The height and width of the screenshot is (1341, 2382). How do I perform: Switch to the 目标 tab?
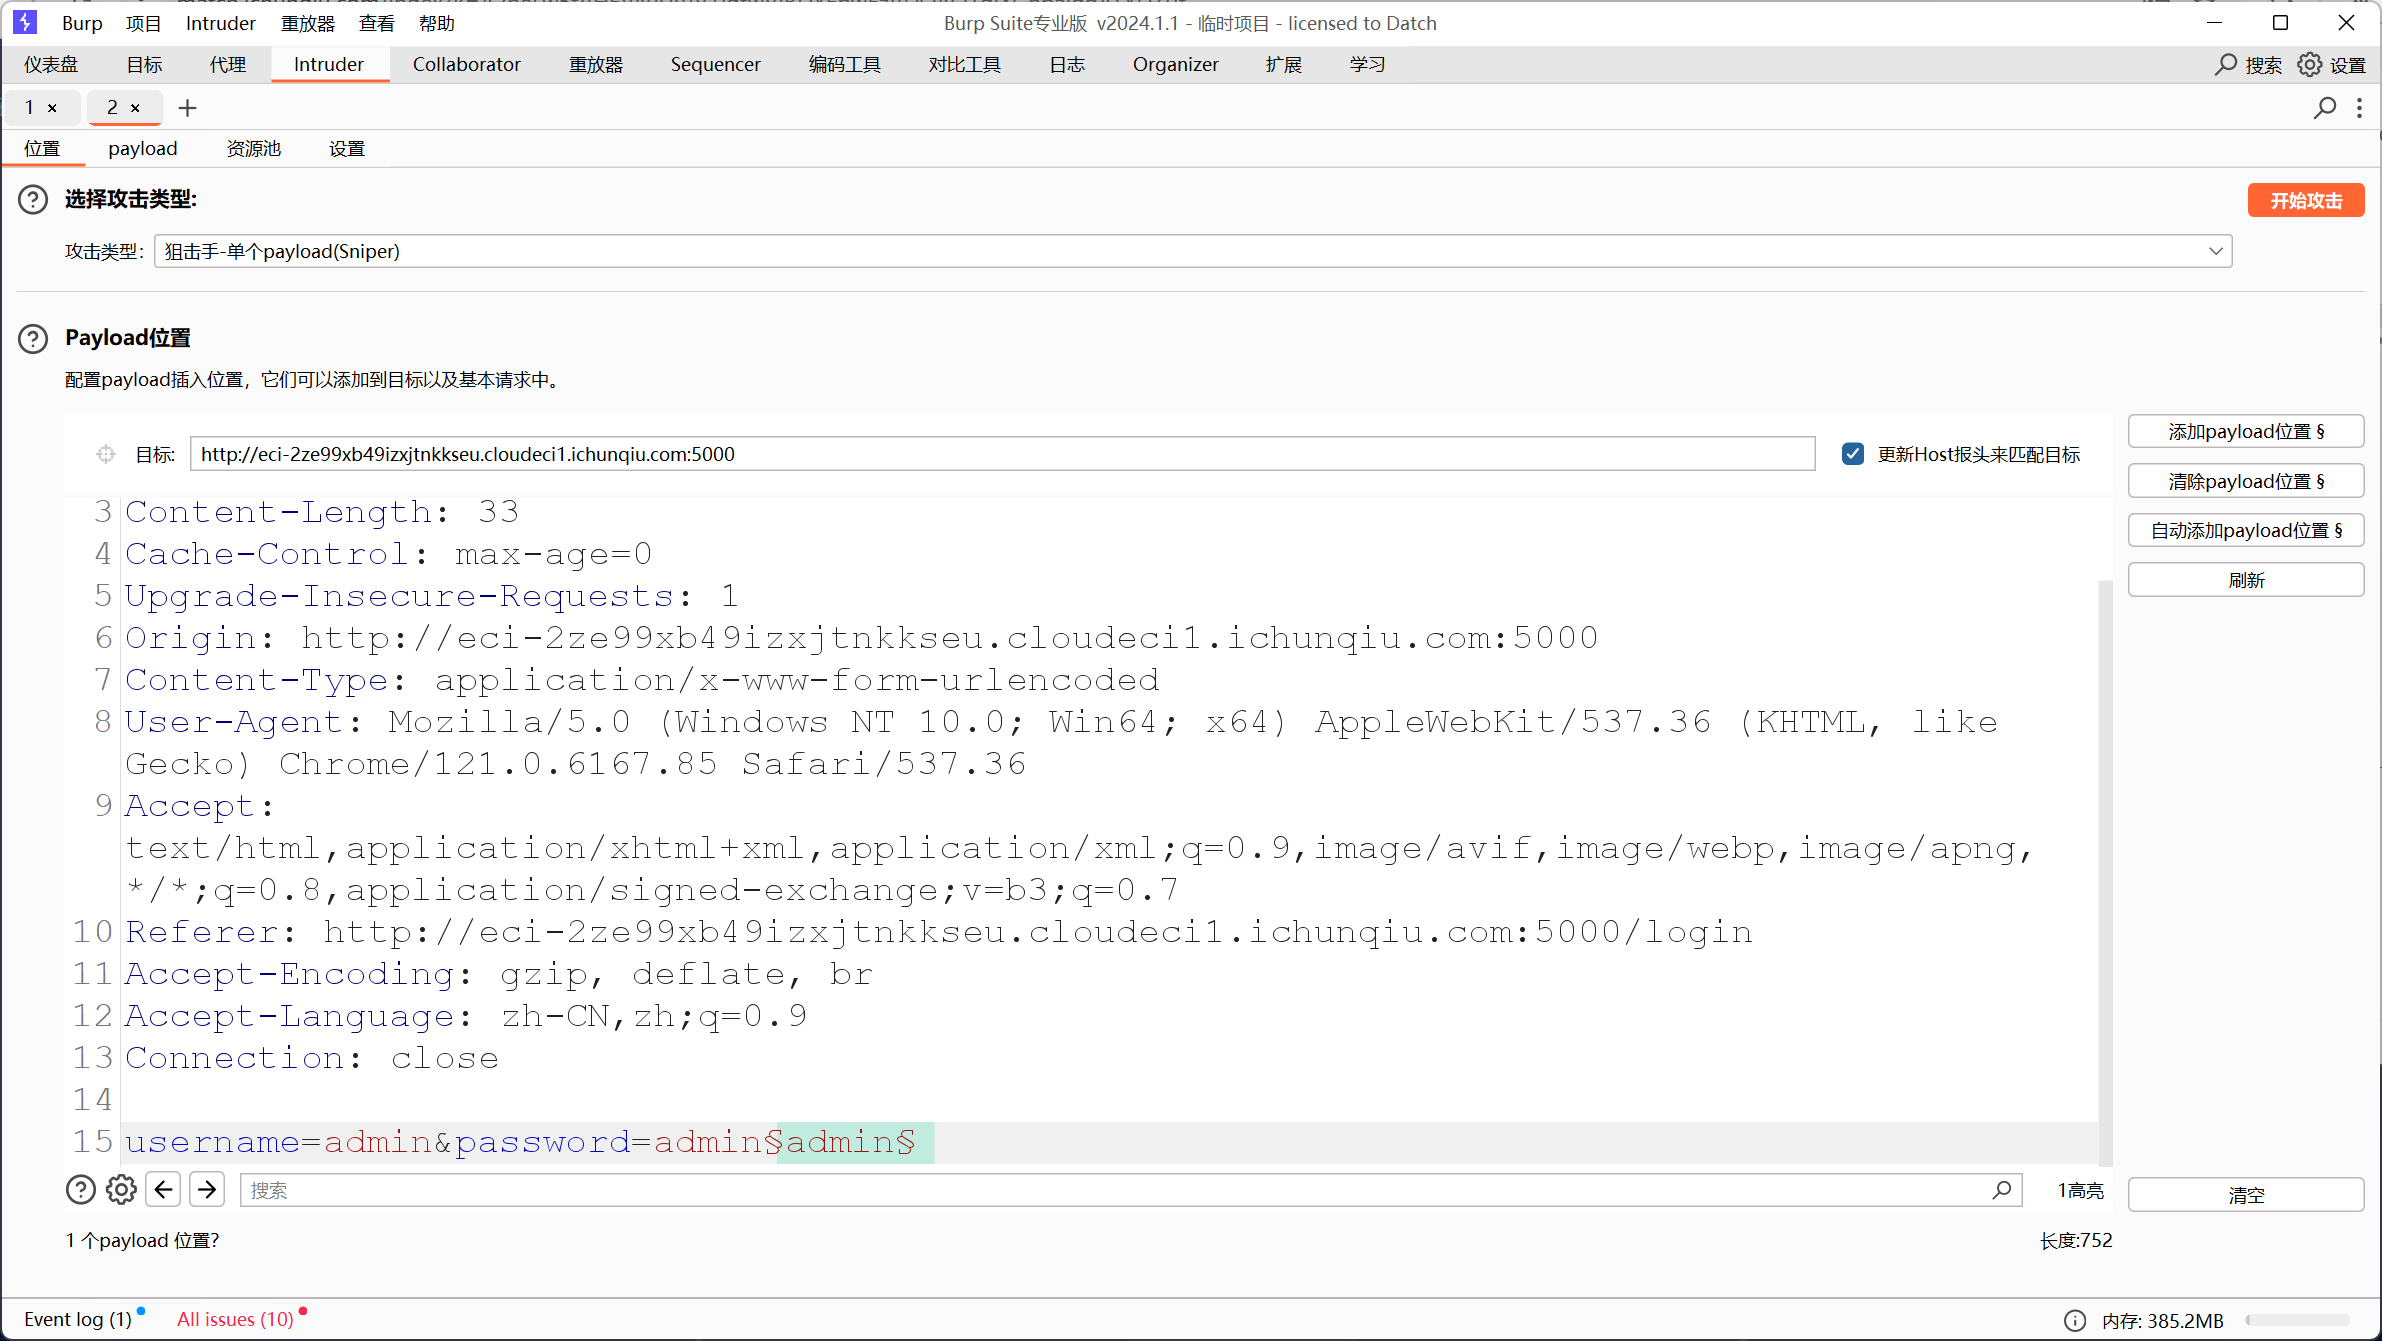coord(144,65)
